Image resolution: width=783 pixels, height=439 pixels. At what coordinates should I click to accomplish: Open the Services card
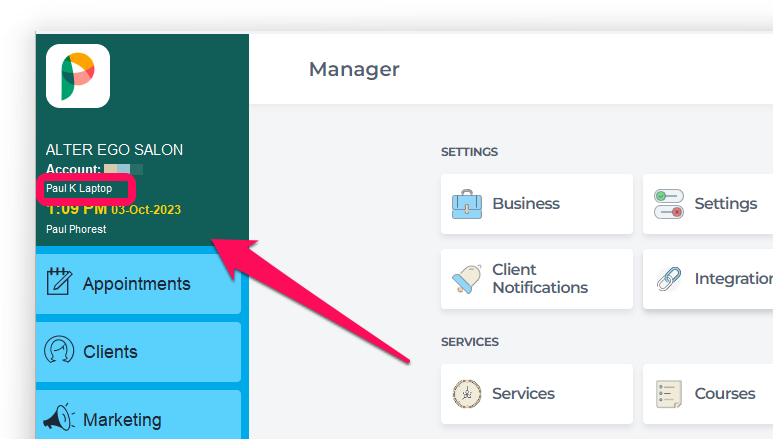point(537,394)
